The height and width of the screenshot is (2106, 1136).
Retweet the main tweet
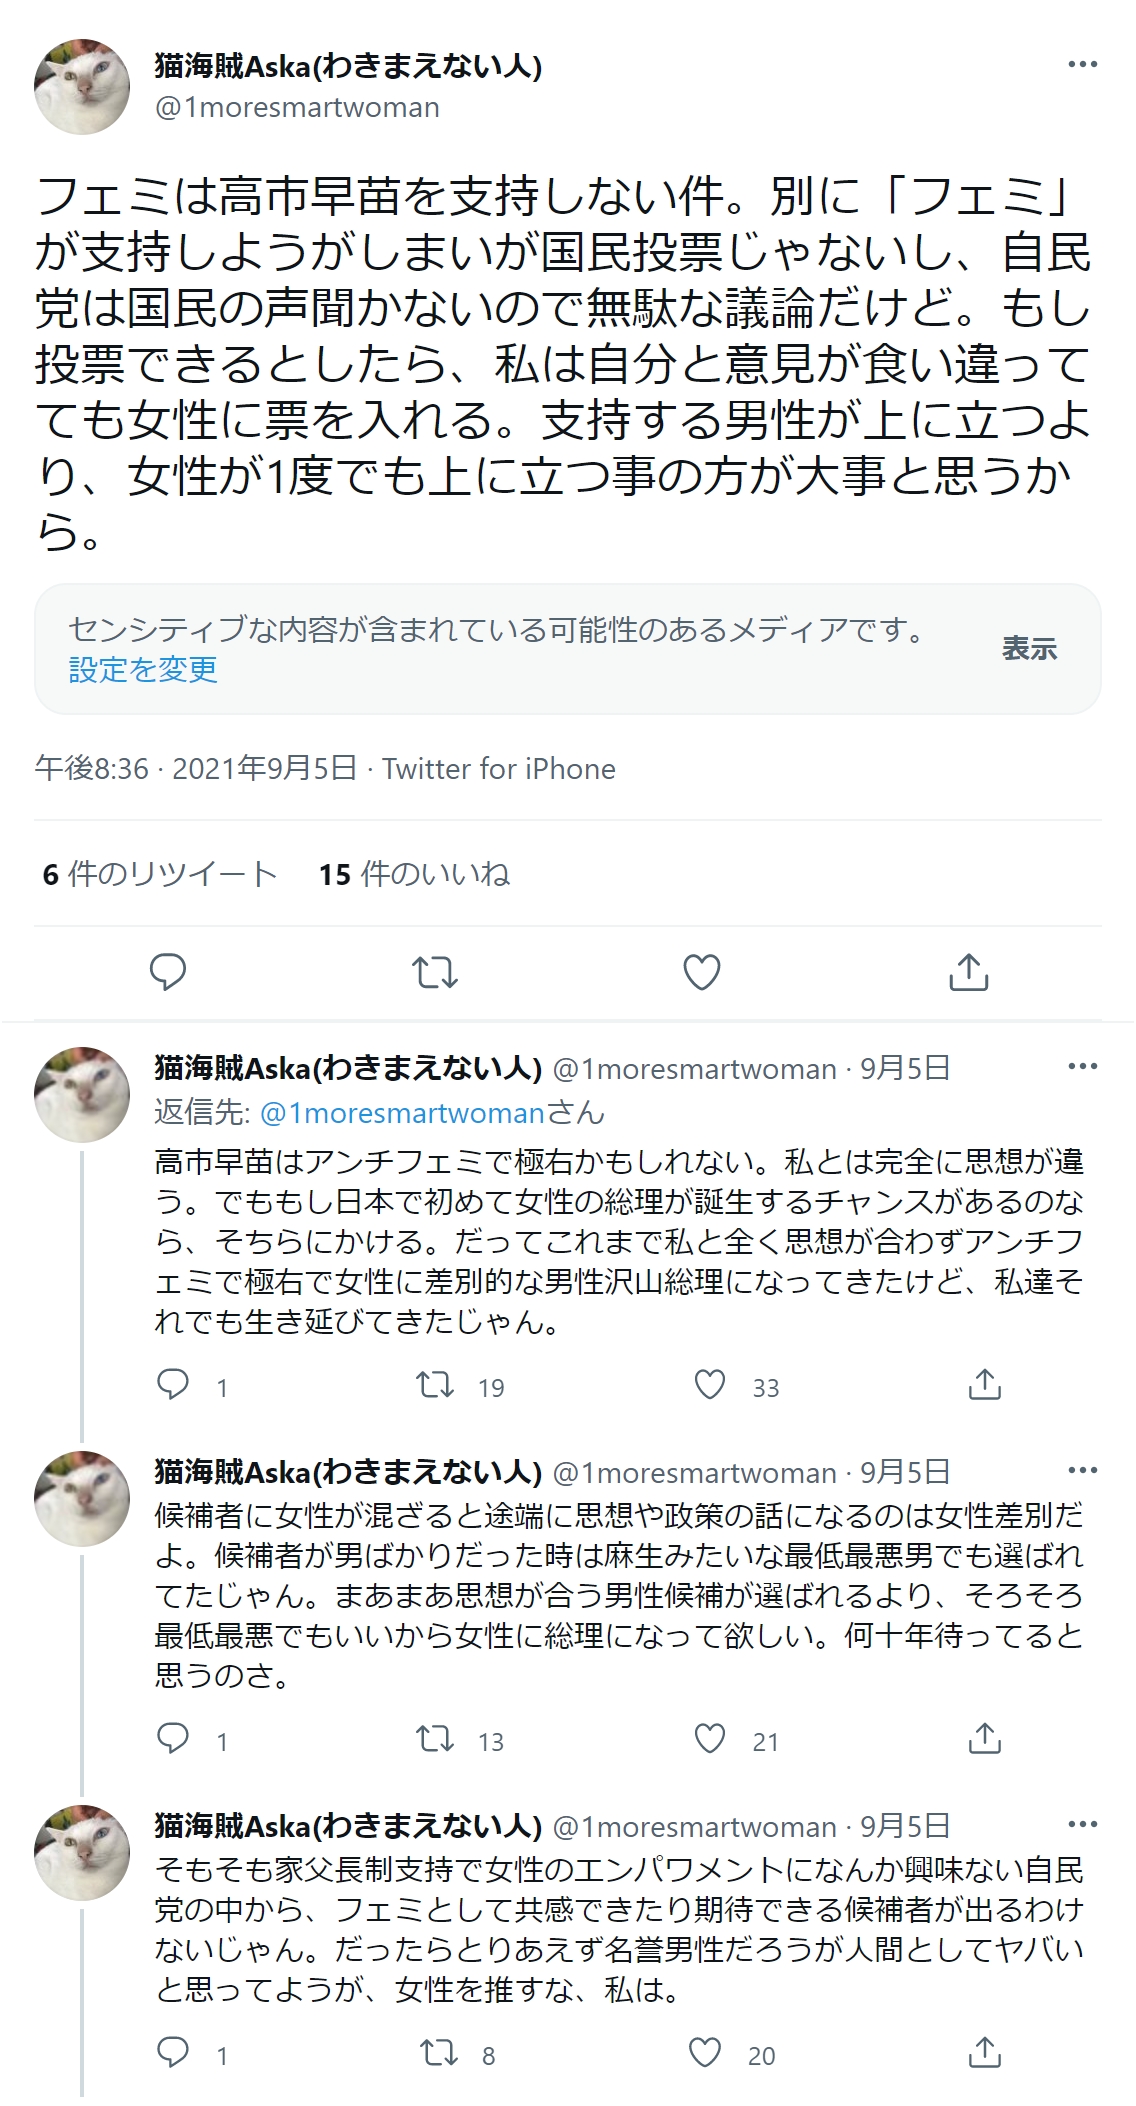[x=435, y=972]
